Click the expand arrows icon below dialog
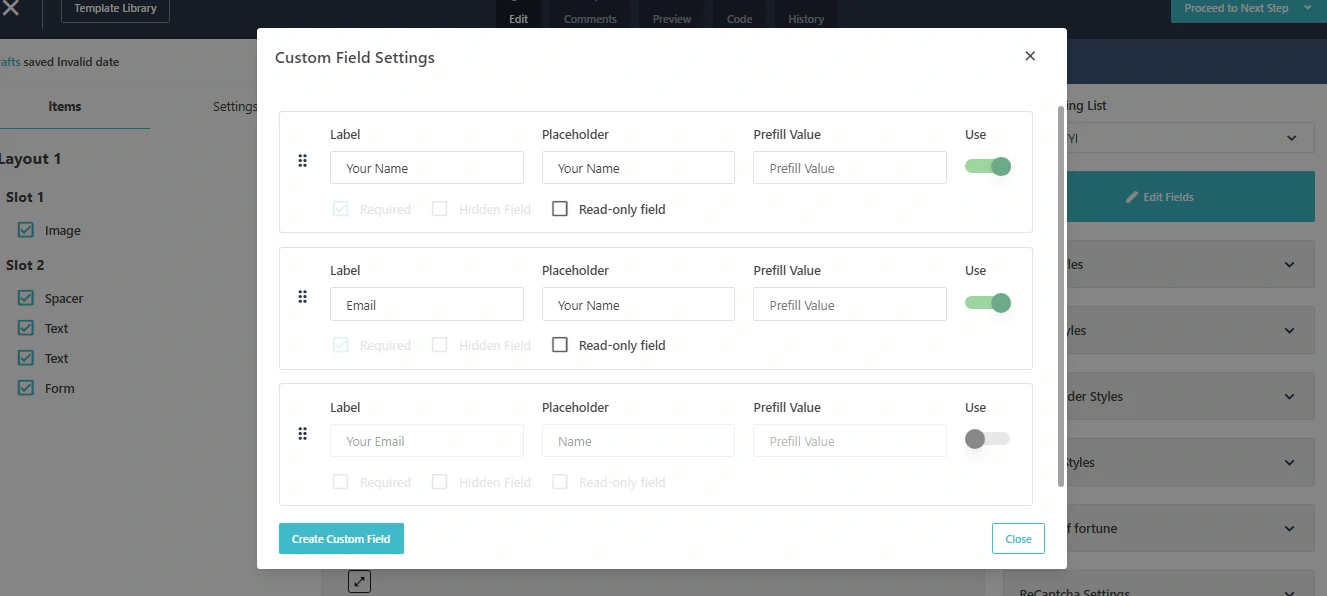The width and height of the screenshot is (1327, 596). (x=359, y=581)
